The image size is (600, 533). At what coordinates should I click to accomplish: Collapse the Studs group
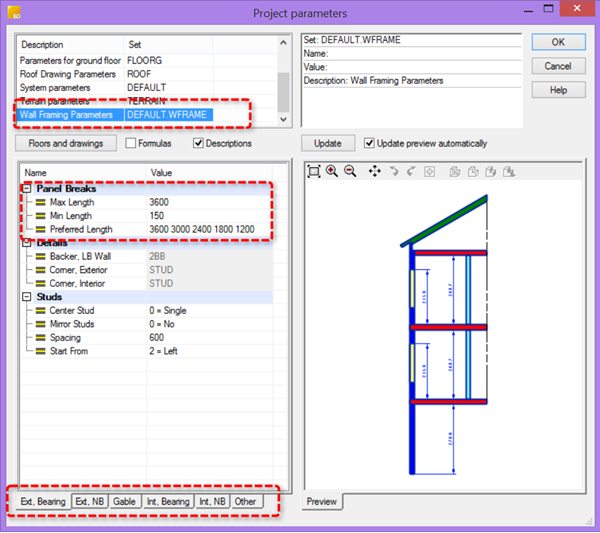pos(24,297)
